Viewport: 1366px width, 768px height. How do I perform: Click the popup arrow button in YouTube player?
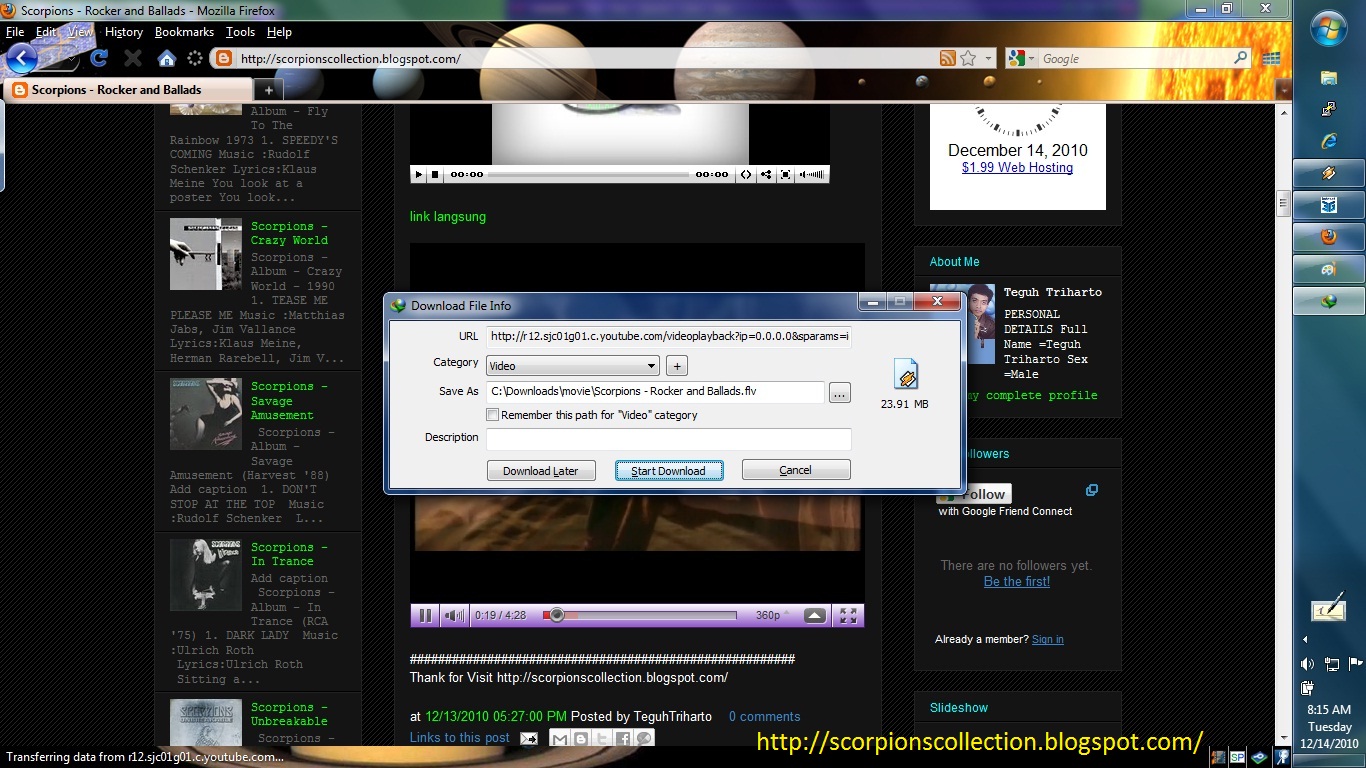pyautogui.click(x=815, y=615)
